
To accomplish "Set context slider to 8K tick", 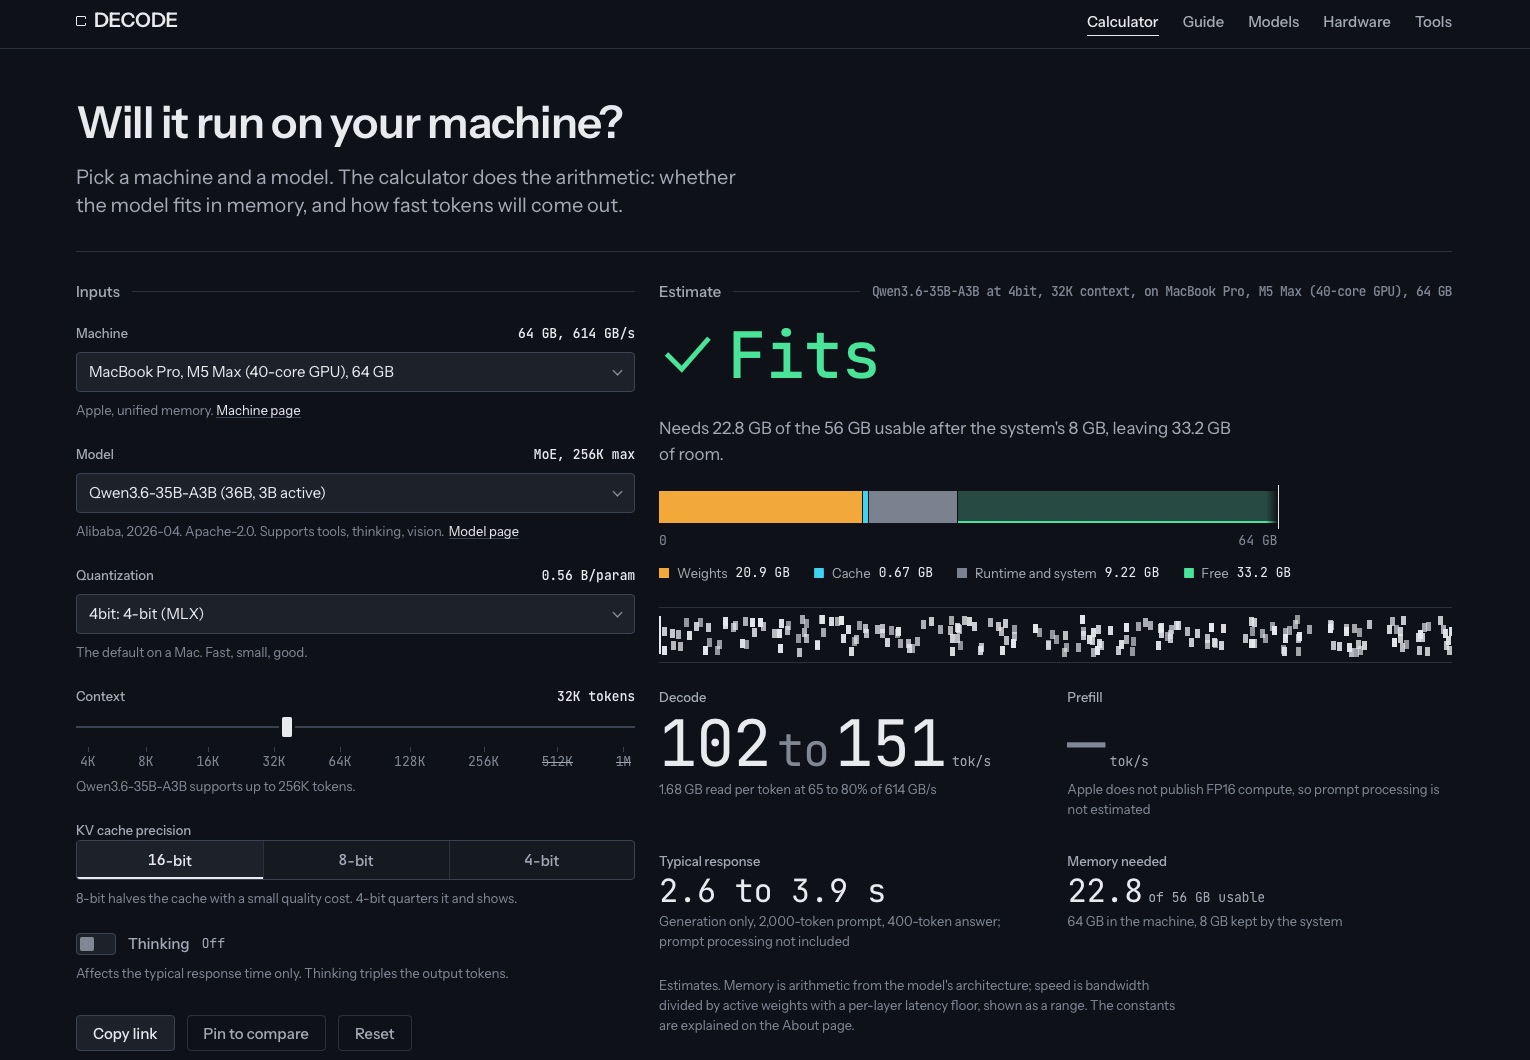I will pyautogui.click(x=146, y=761).
